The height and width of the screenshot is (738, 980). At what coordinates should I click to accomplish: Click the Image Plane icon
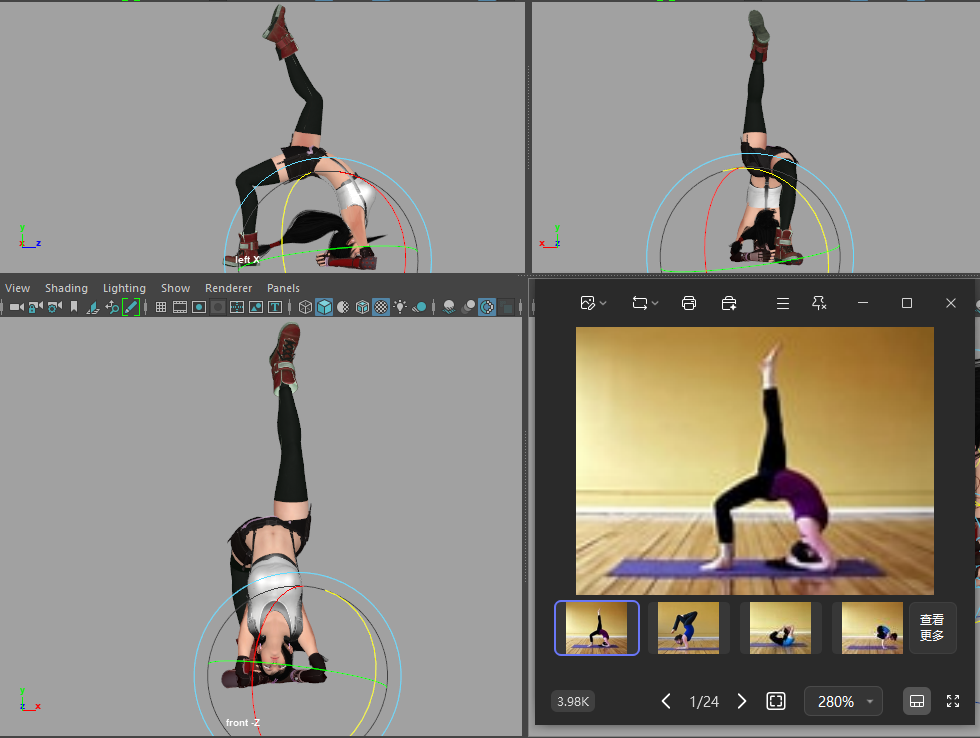click(93, 307)
